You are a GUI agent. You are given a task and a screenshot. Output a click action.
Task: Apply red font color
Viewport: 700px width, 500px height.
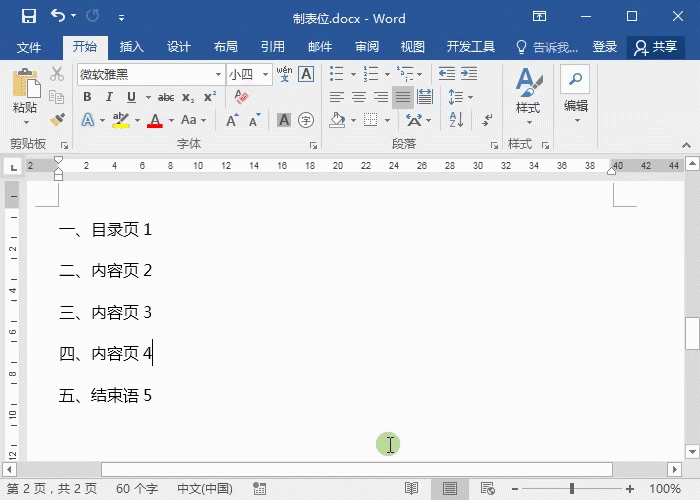[155, 120]
